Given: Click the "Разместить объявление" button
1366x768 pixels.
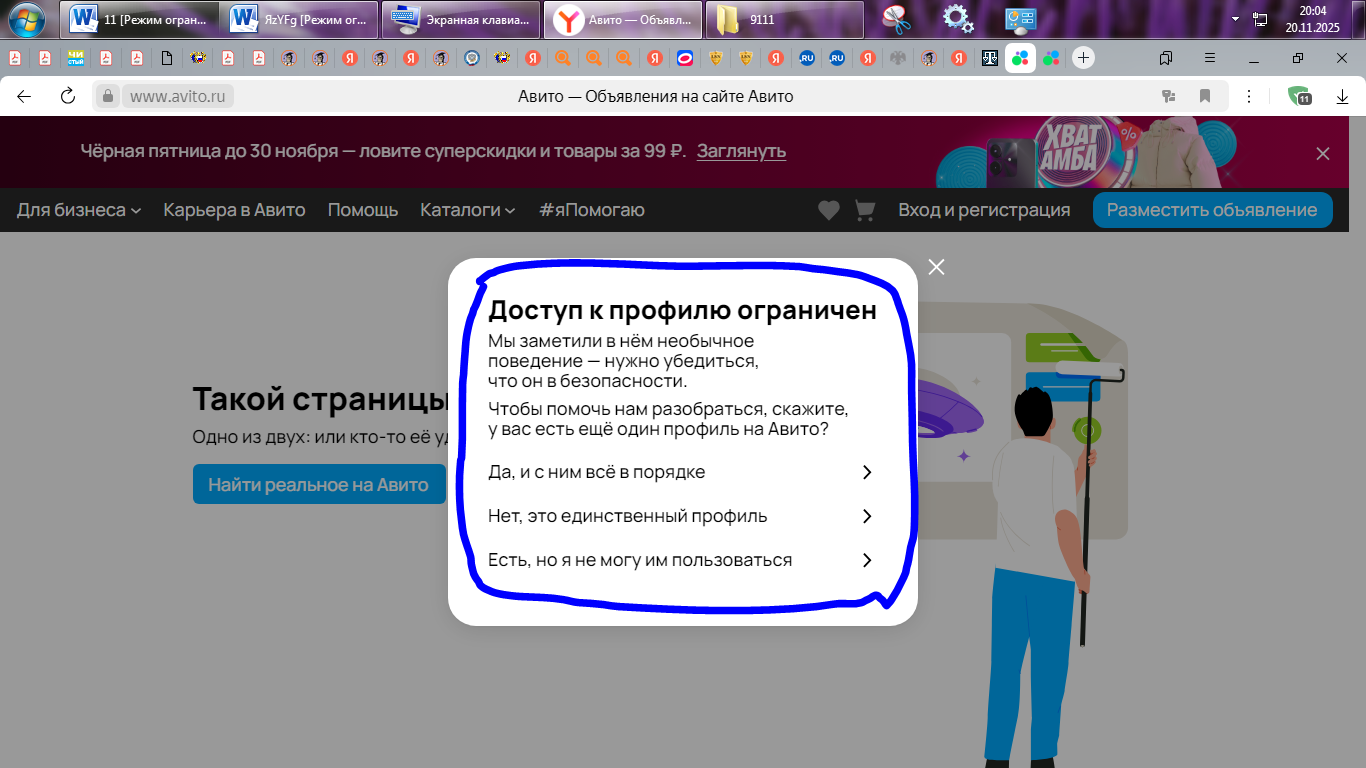Looking at the screenshot, I should [1212, 210].
